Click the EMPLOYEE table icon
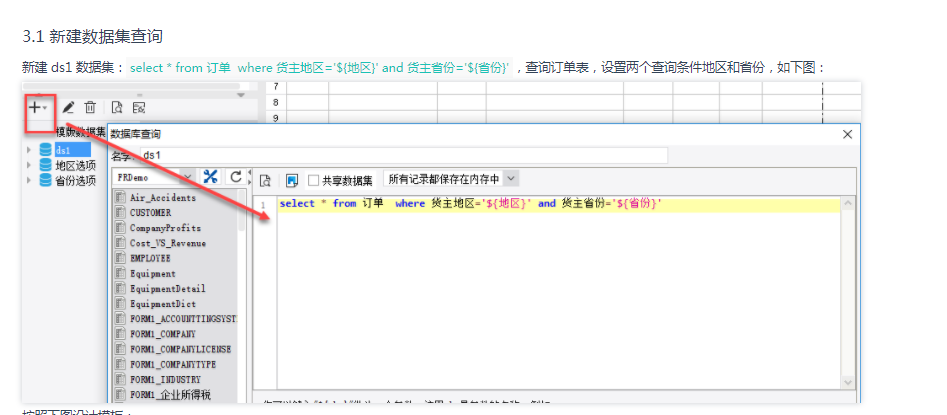 tap(120, 258)
